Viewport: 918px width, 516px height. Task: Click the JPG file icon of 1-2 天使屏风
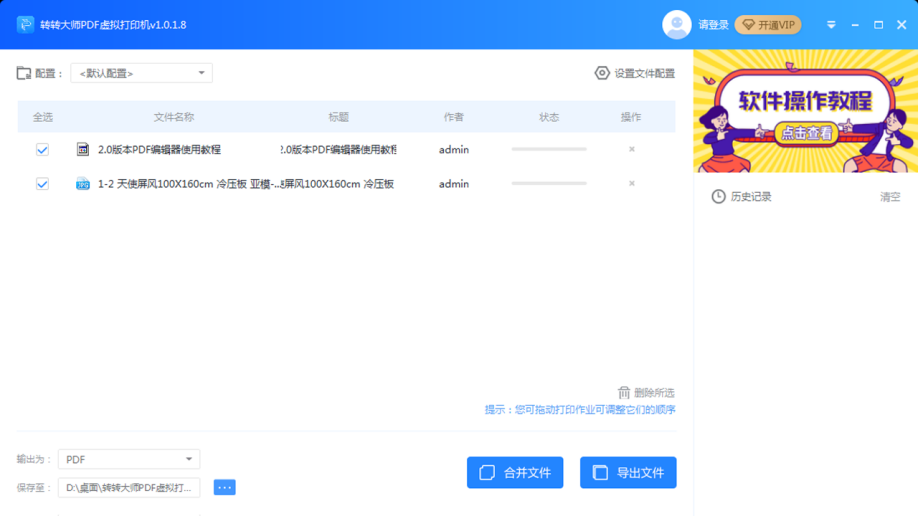coord(83,184)
